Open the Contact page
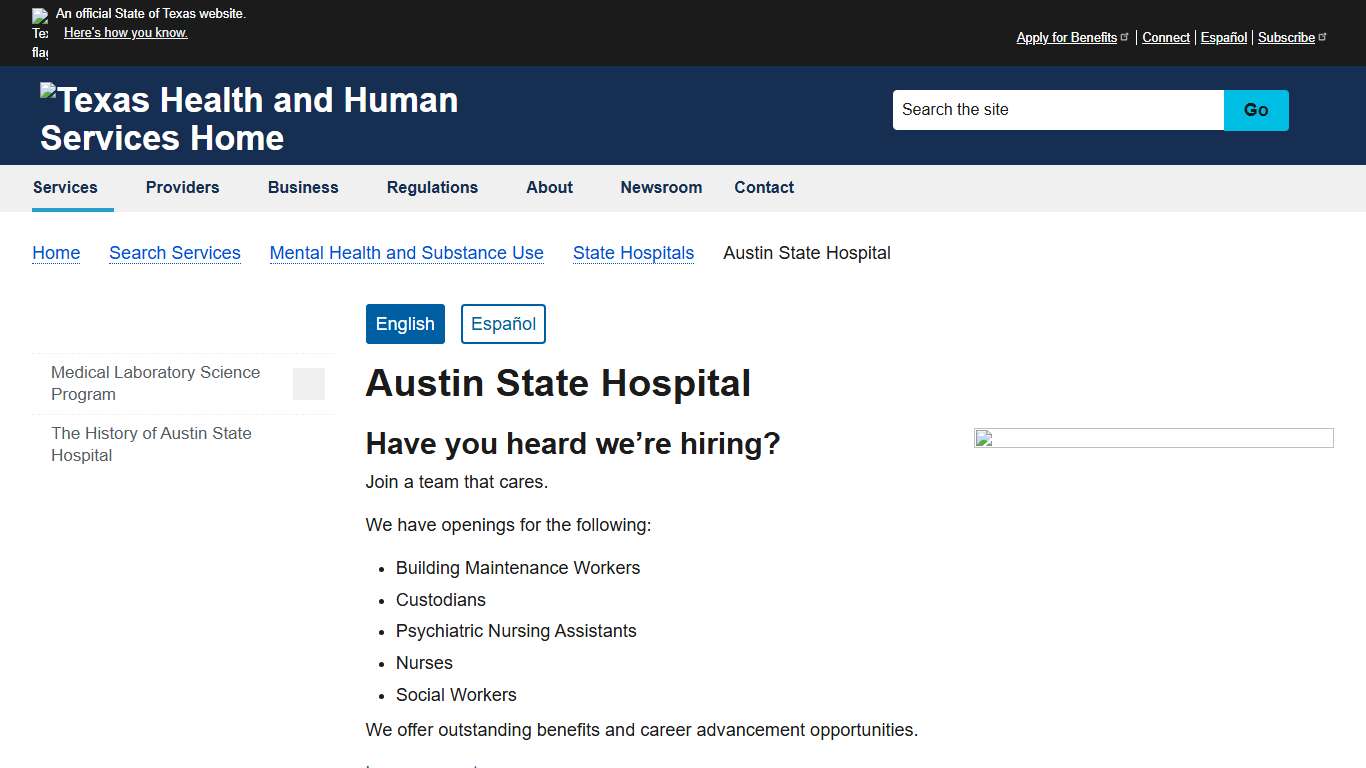The height and width of the screenshot is (768, 1366). click(764, 188)
